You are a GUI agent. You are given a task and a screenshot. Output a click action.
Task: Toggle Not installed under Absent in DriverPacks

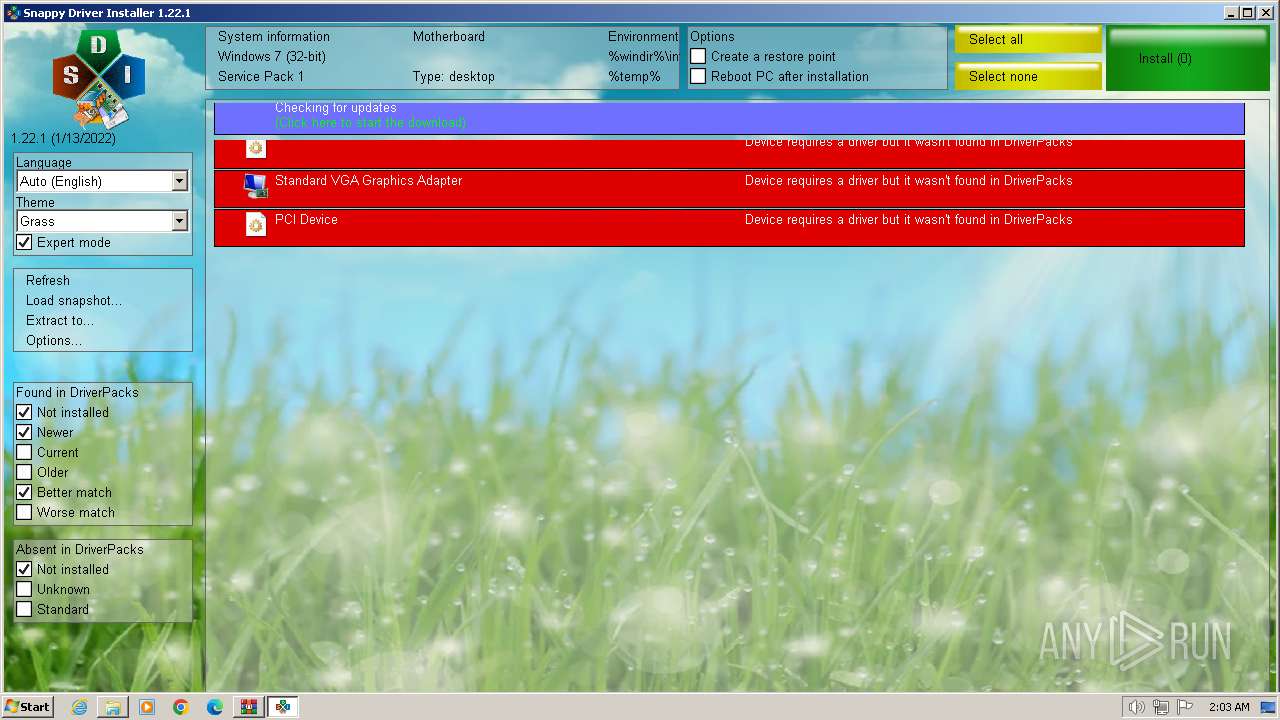pos(24,569)
